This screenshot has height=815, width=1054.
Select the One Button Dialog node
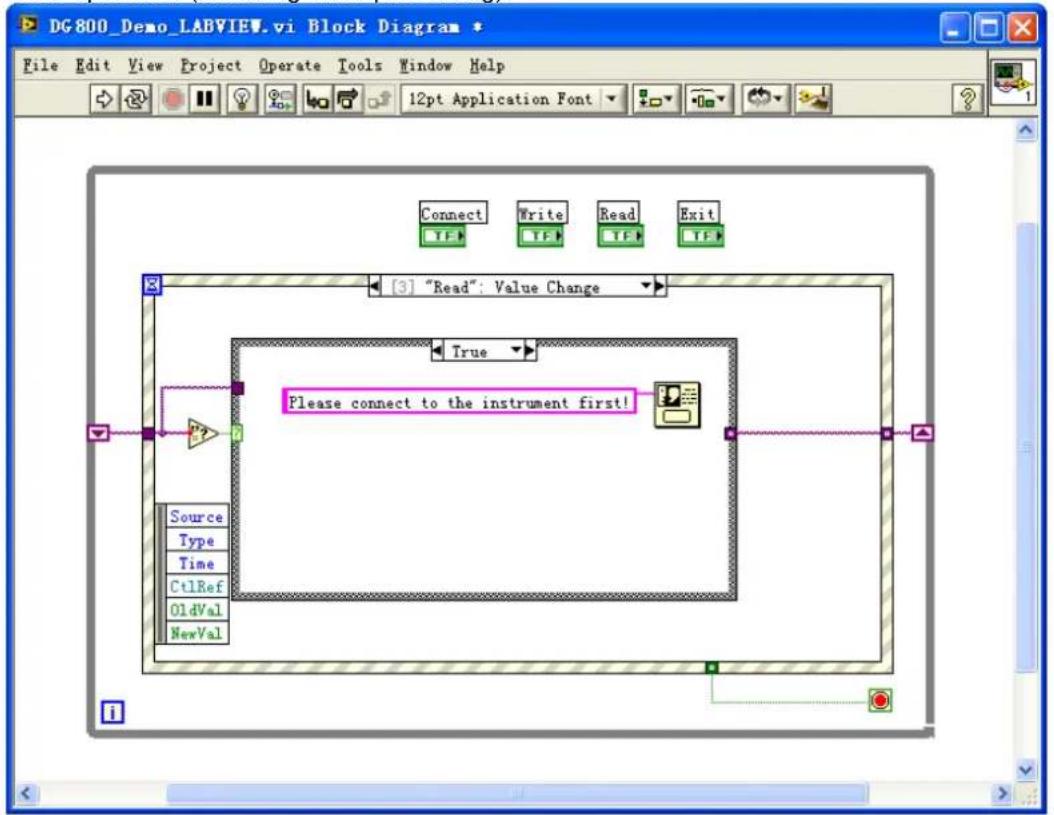[x=677, y=405]
